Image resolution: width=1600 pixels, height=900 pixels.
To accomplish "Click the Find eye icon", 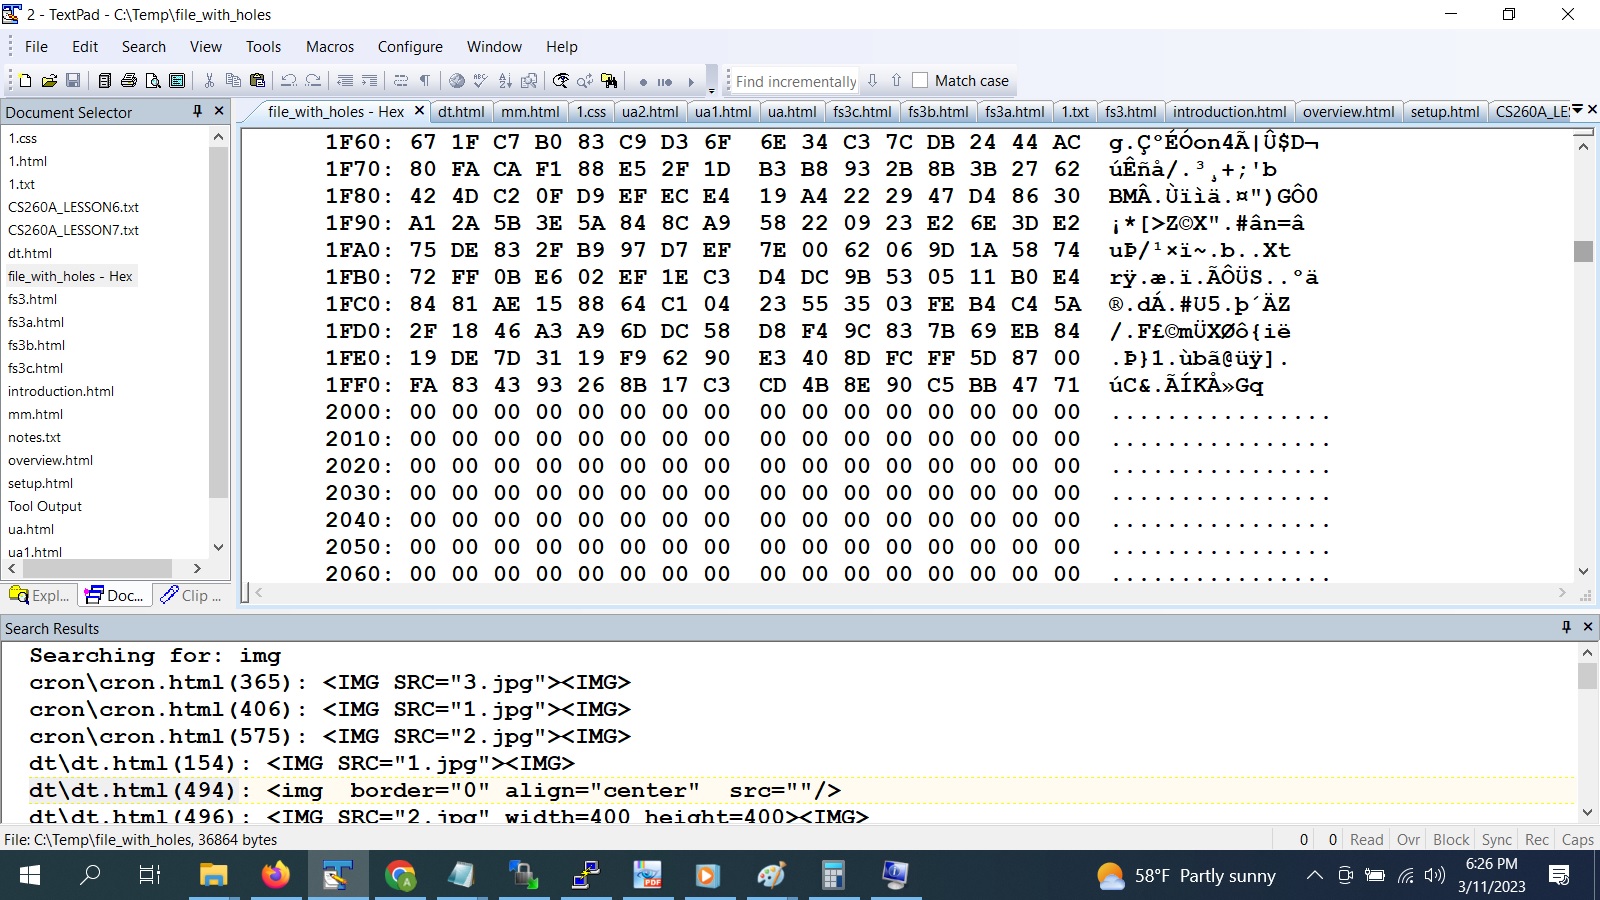I will coord(561,81).
